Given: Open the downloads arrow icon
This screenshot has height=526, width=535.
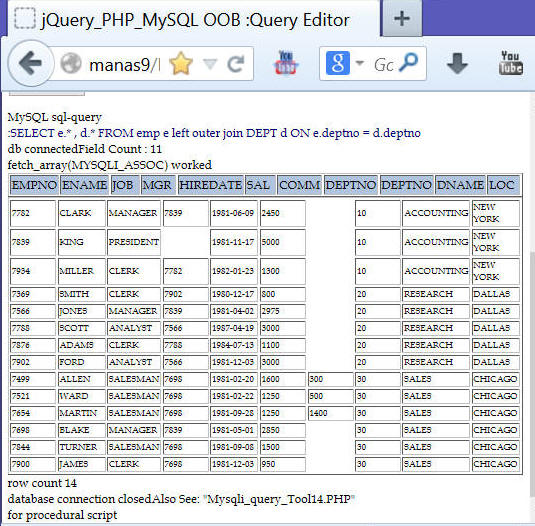Looking at the screenshot, I should pyautogui.click(x=457, y=63).
